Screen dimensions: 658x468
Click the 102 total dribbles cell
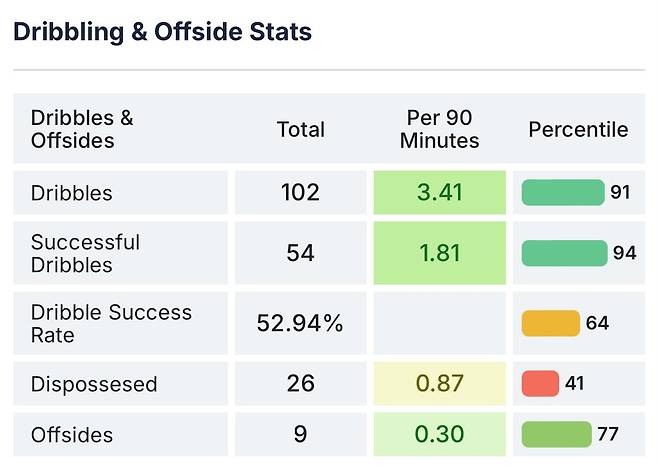(300, 192)
